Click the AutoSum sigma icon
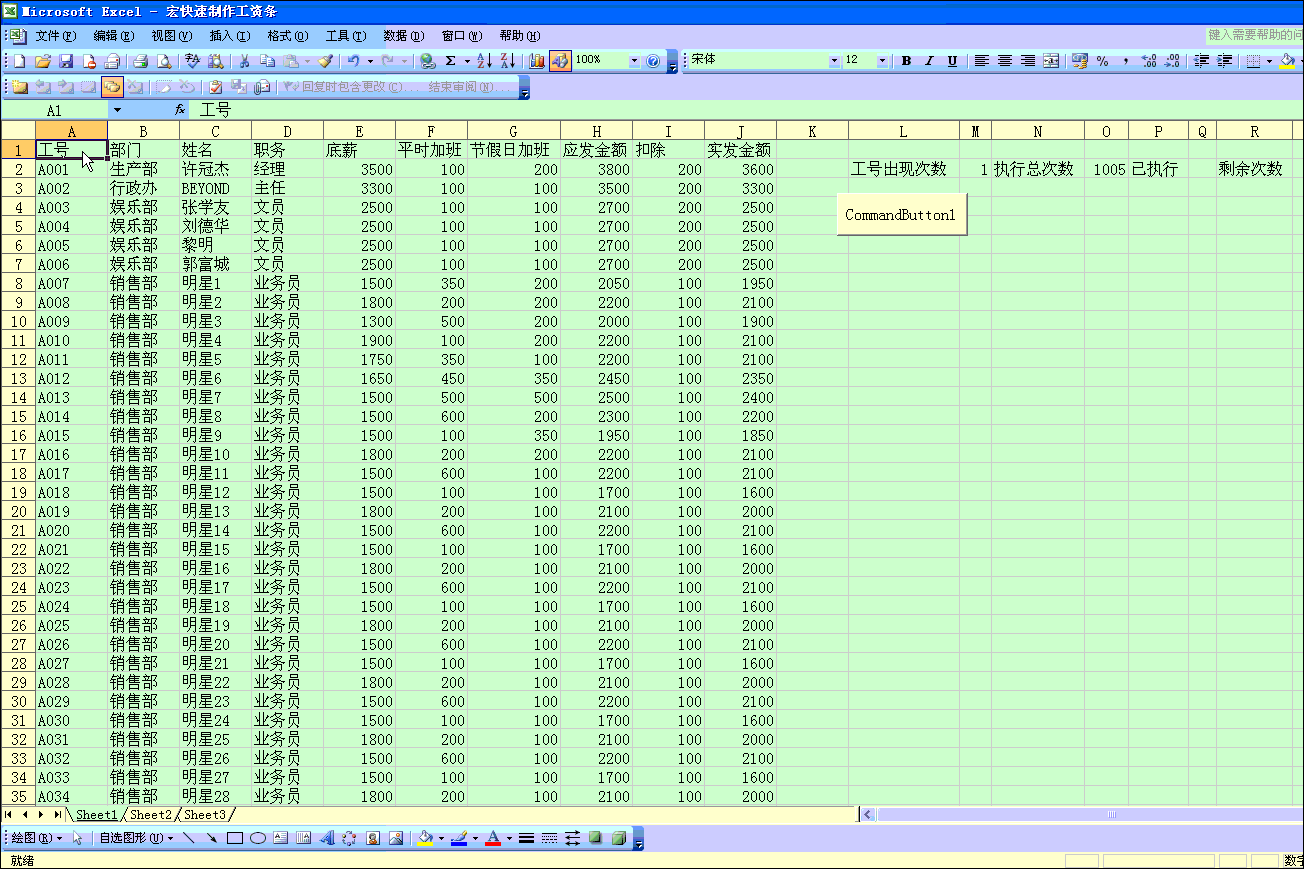The height and width of the screenshot is (869, 1304). click(450, 61)
